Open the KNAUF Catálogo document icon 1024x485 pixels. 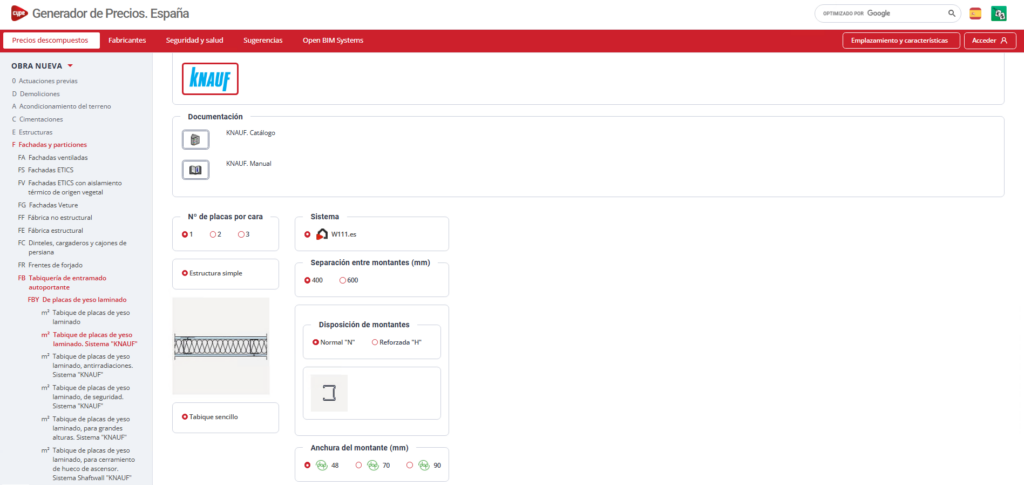196,139
